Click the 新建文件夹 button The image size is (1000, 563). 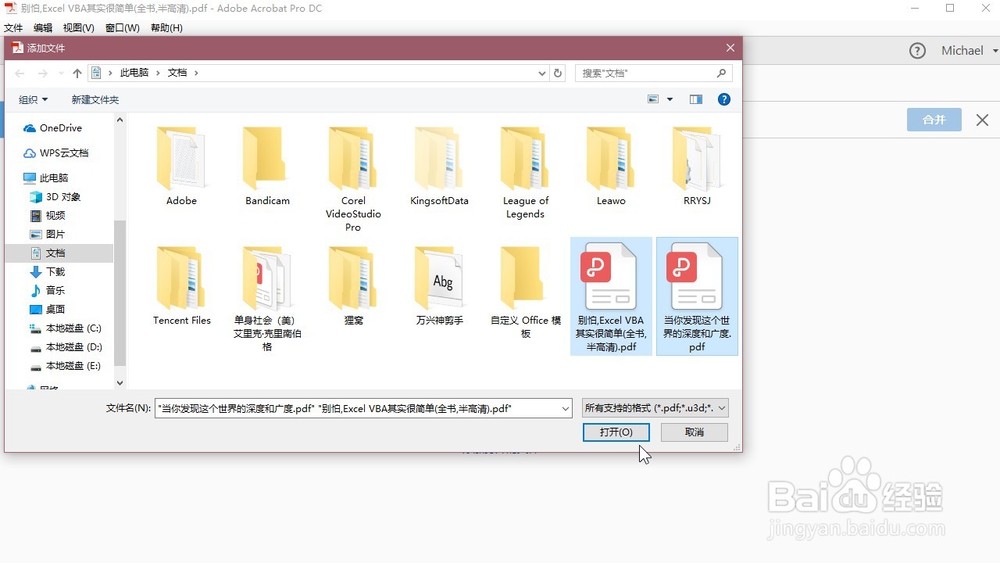95,99
